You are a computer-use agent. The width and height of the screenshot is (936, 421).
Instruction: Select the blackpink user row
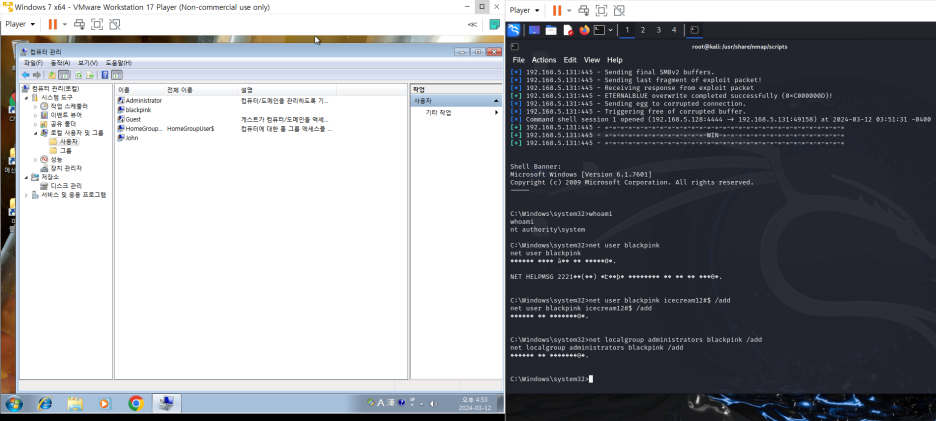coord(134,110)
